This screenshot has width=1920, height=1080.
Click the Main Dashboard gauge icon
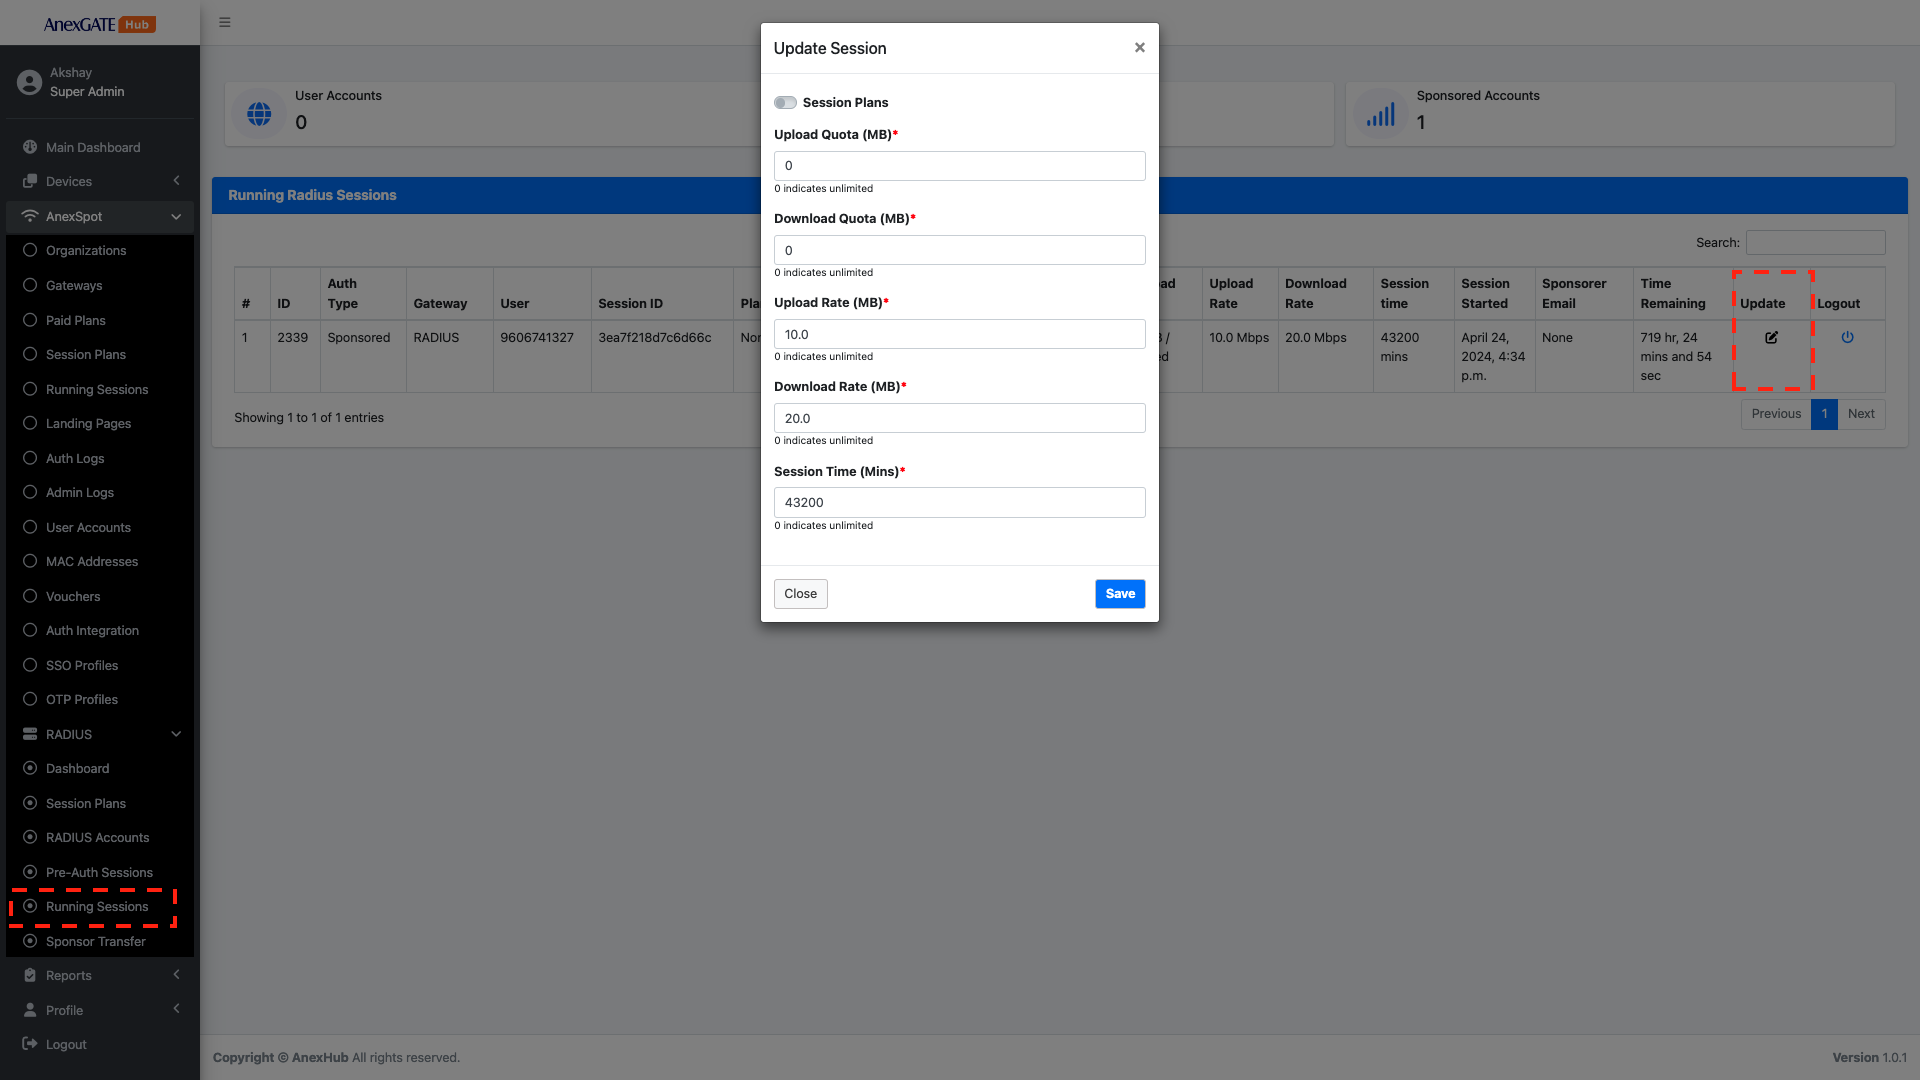(x=30, y=147)
